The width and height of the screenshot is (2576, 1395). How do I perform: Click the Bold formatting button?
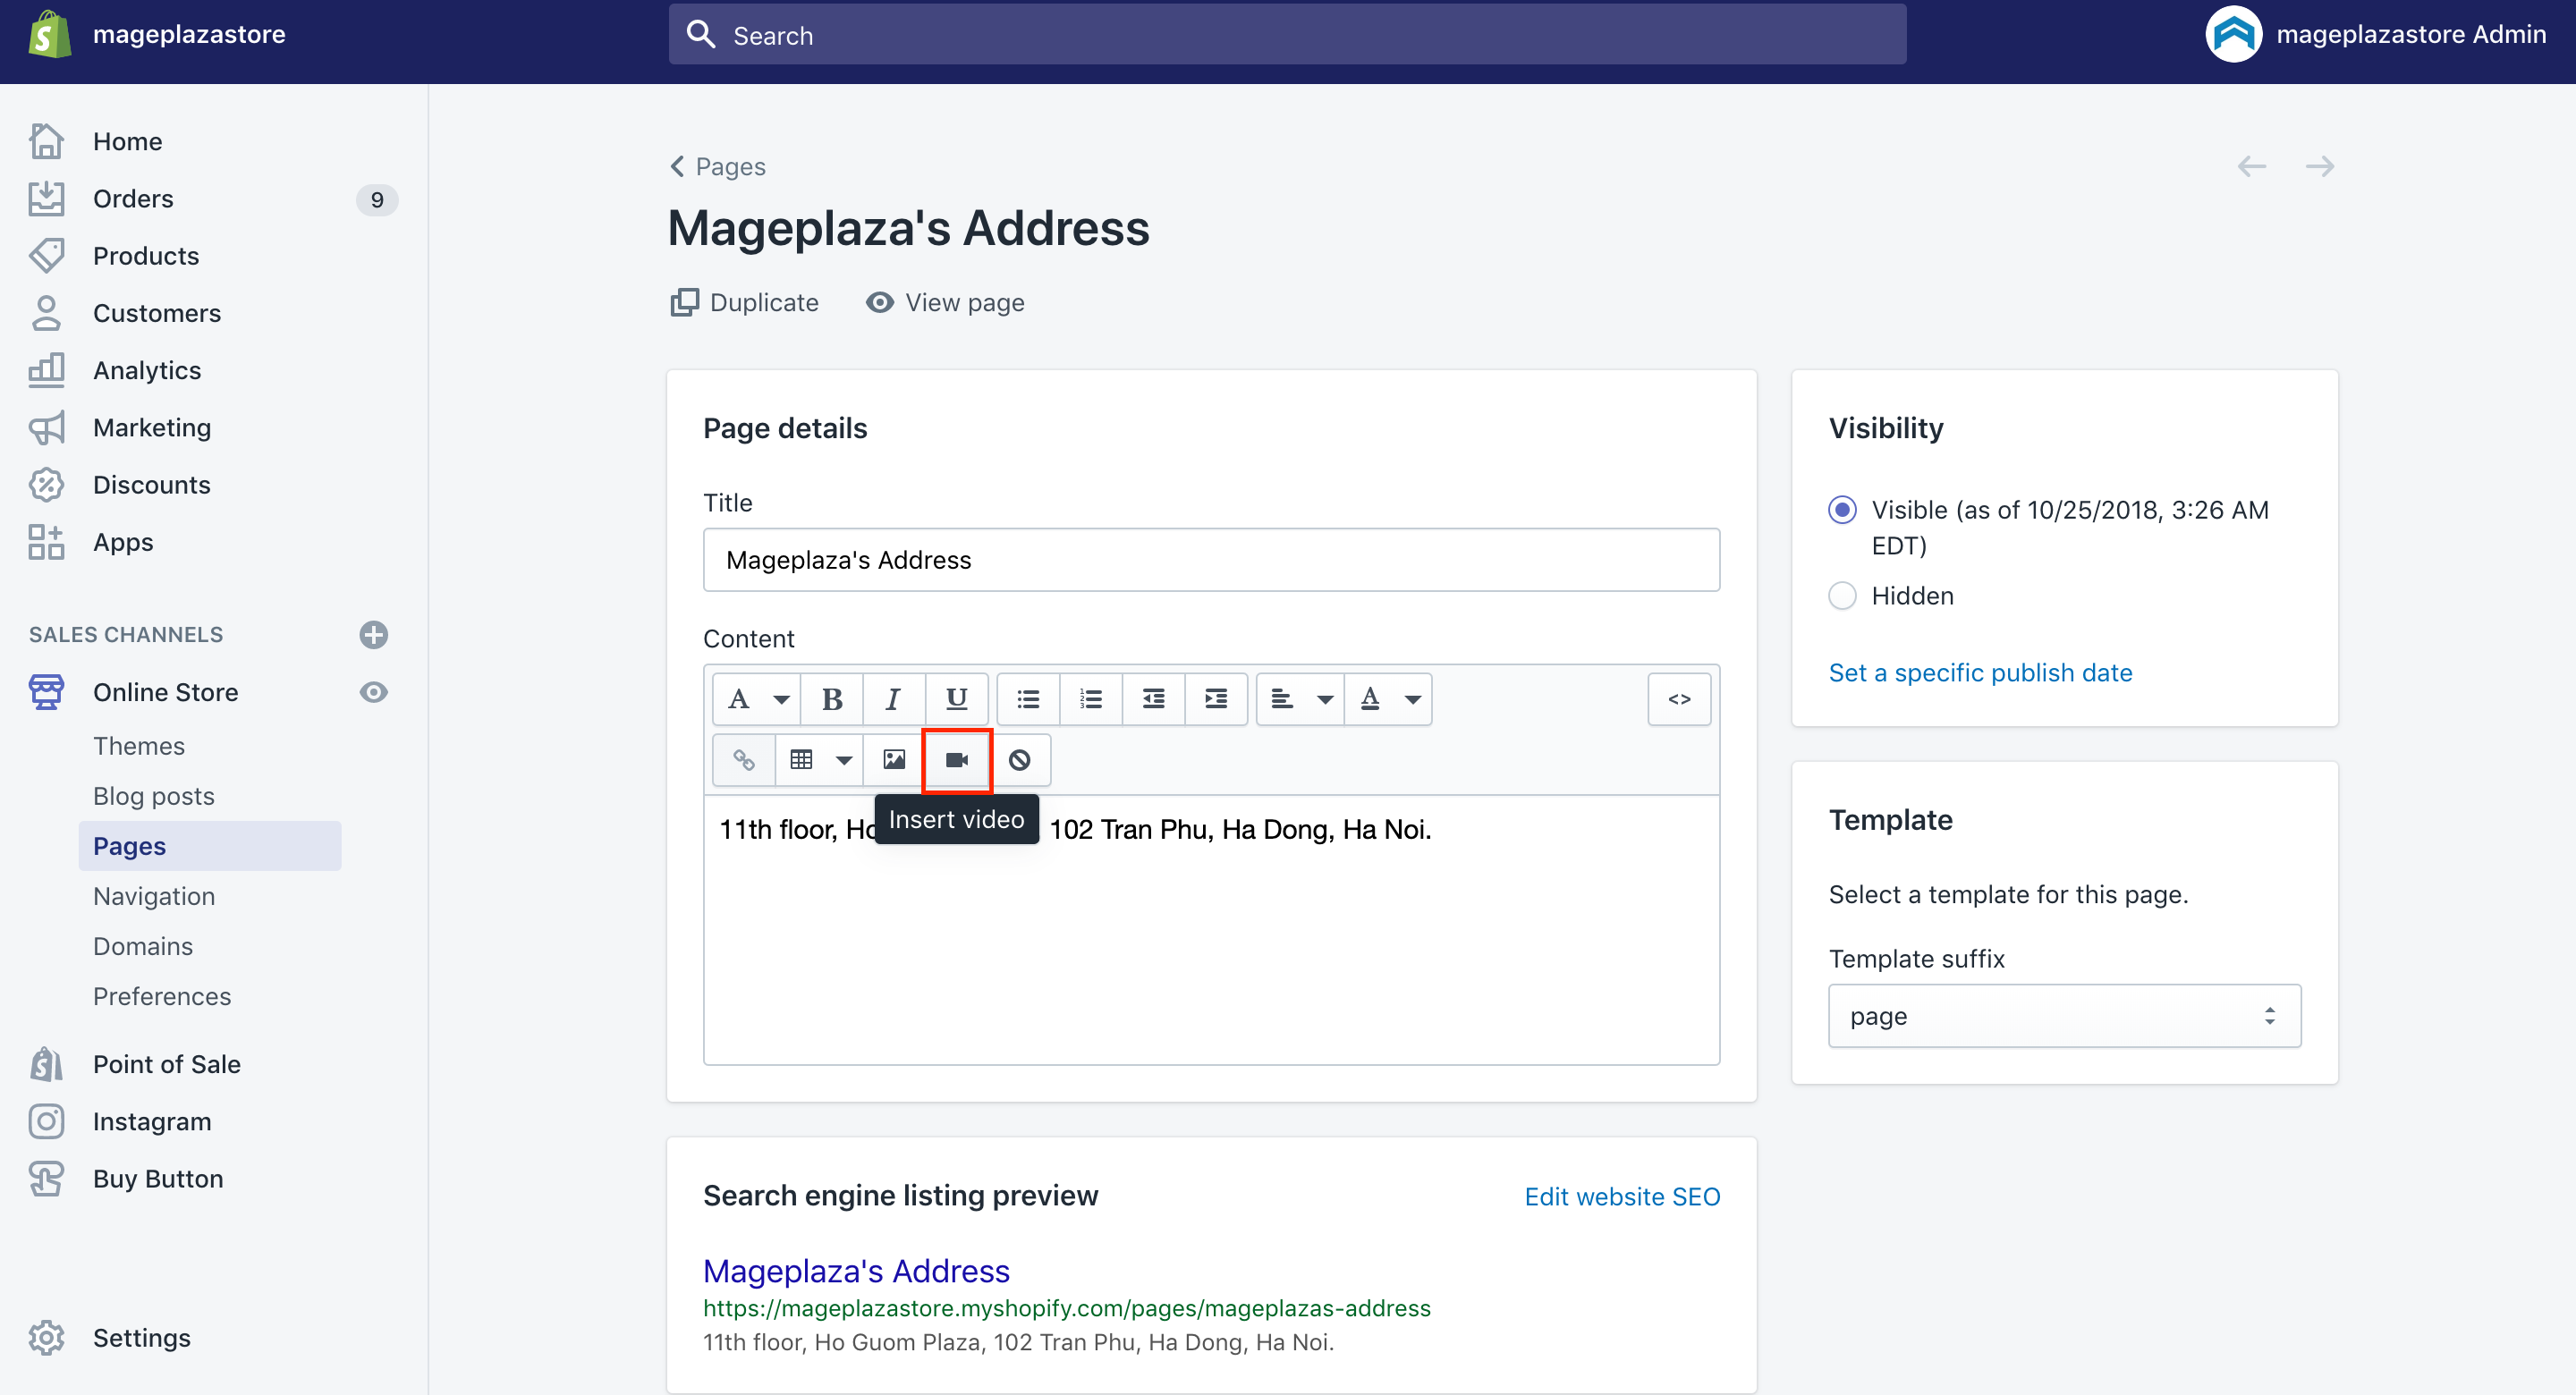(x=832, y=699)
